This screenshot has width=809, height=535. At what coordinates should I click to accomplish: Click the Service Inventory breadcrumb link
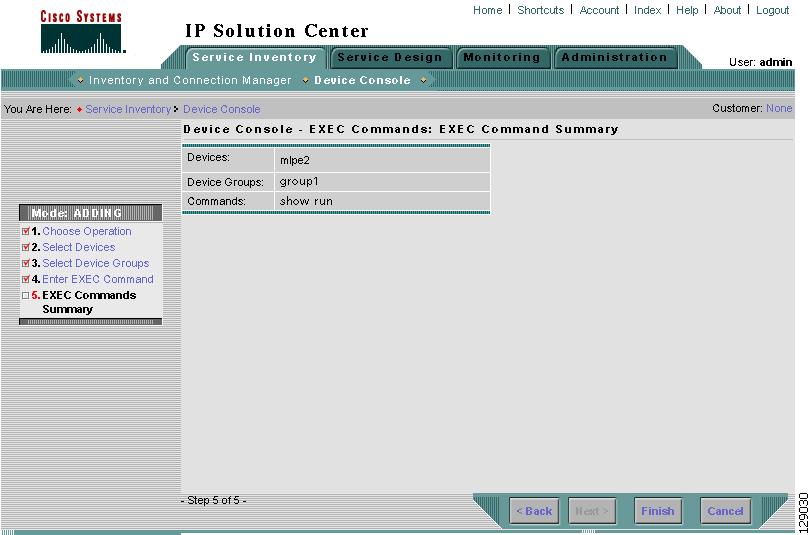coord(128,109)
